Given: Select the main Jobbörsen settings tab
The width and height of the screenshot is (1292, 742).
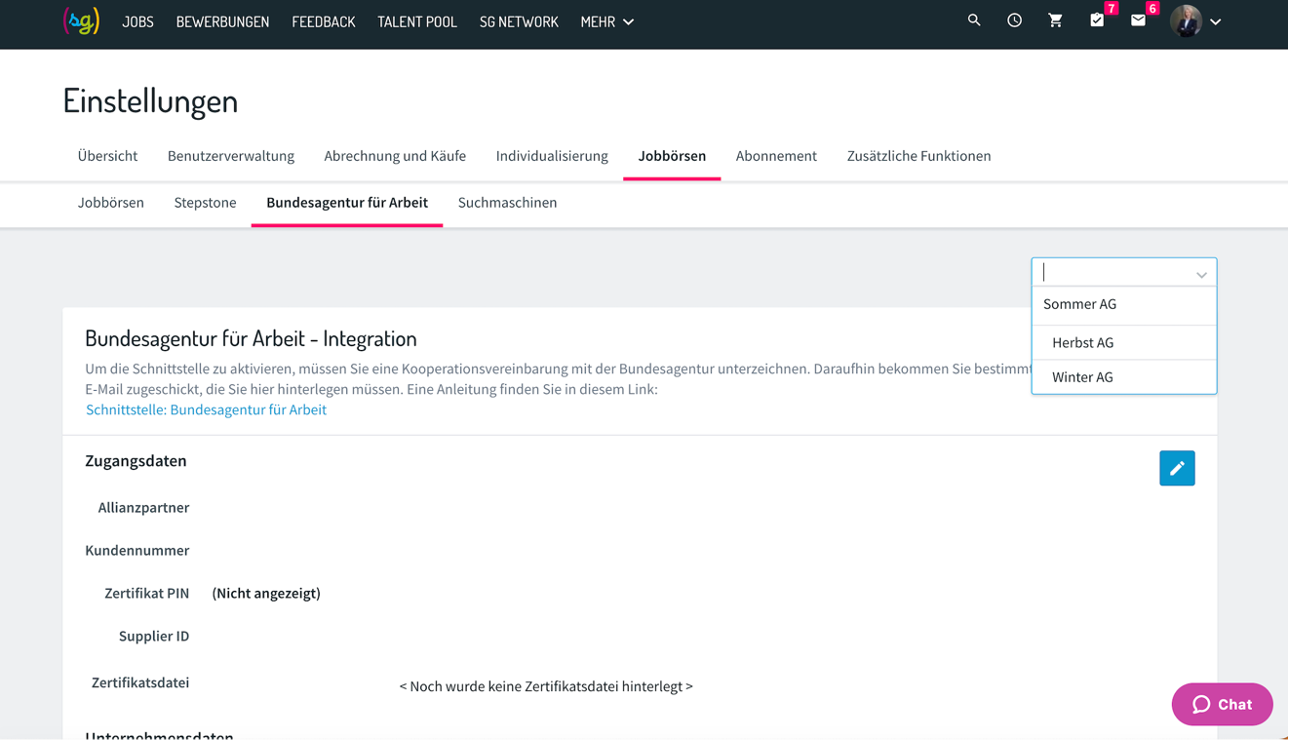Looking at the screenshot, I should click(672, 156).
